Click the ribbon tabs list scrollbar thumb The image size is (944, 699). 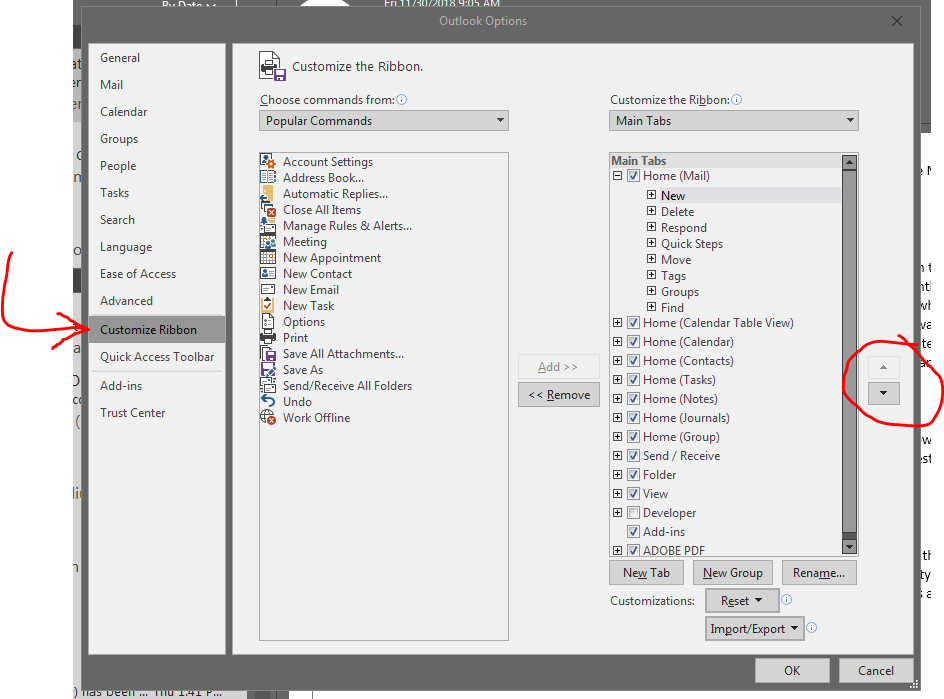[x=849, y=352]
